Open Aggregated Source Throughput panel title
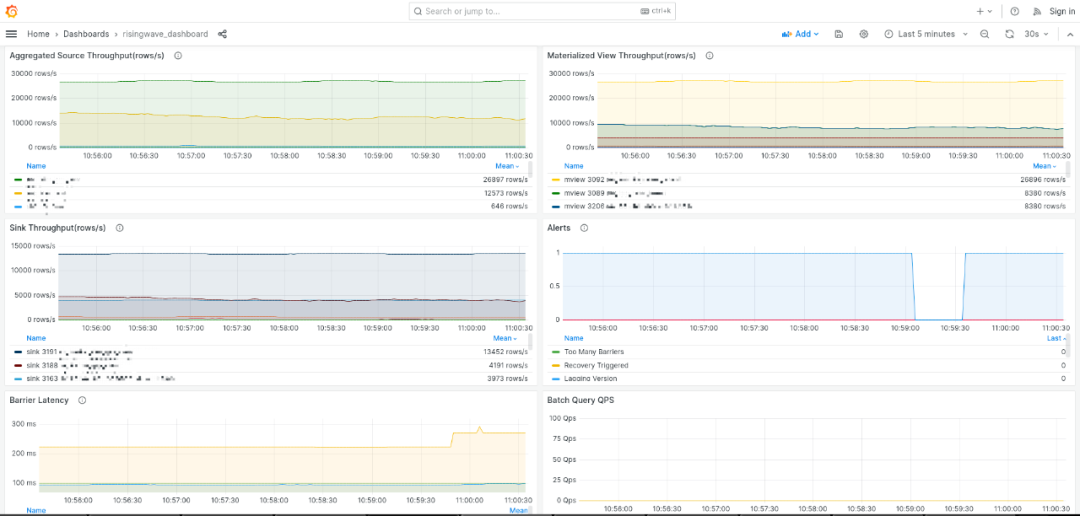Image resolution: width=1080 pixels, height=516 pixels. 87,56
